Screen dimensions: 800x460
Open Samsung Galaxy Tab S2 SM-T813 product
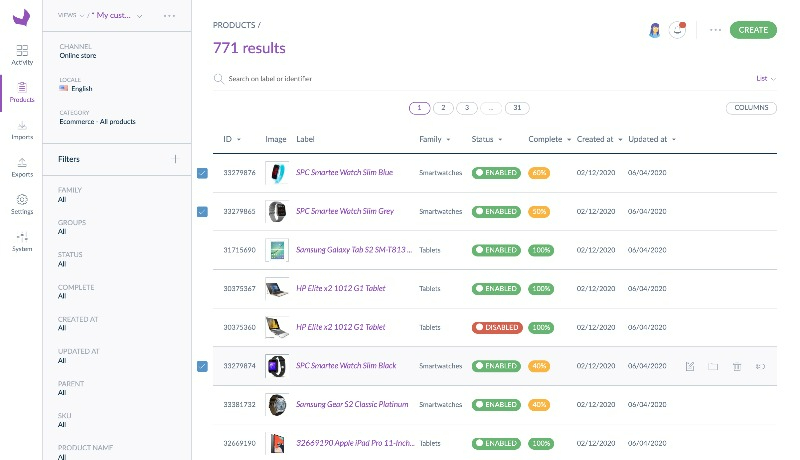tap(354, 250)
